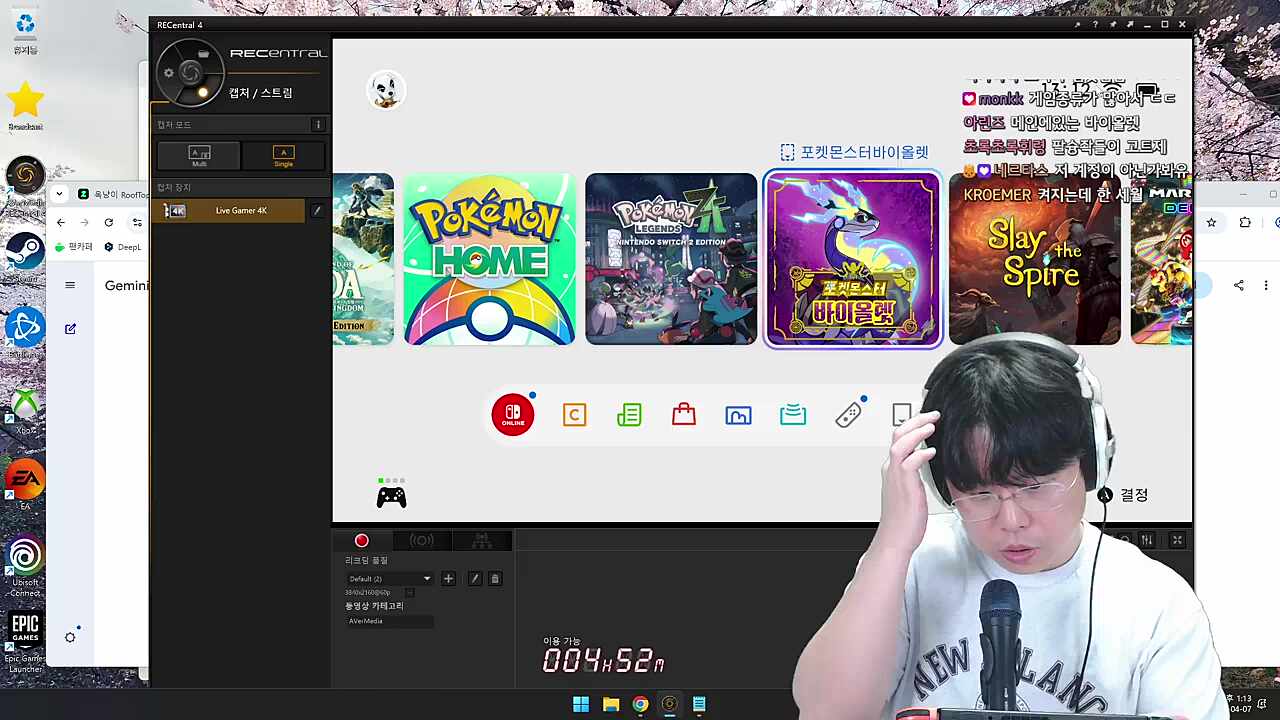Open the recording quality Default dropdown

pos(389,579)
